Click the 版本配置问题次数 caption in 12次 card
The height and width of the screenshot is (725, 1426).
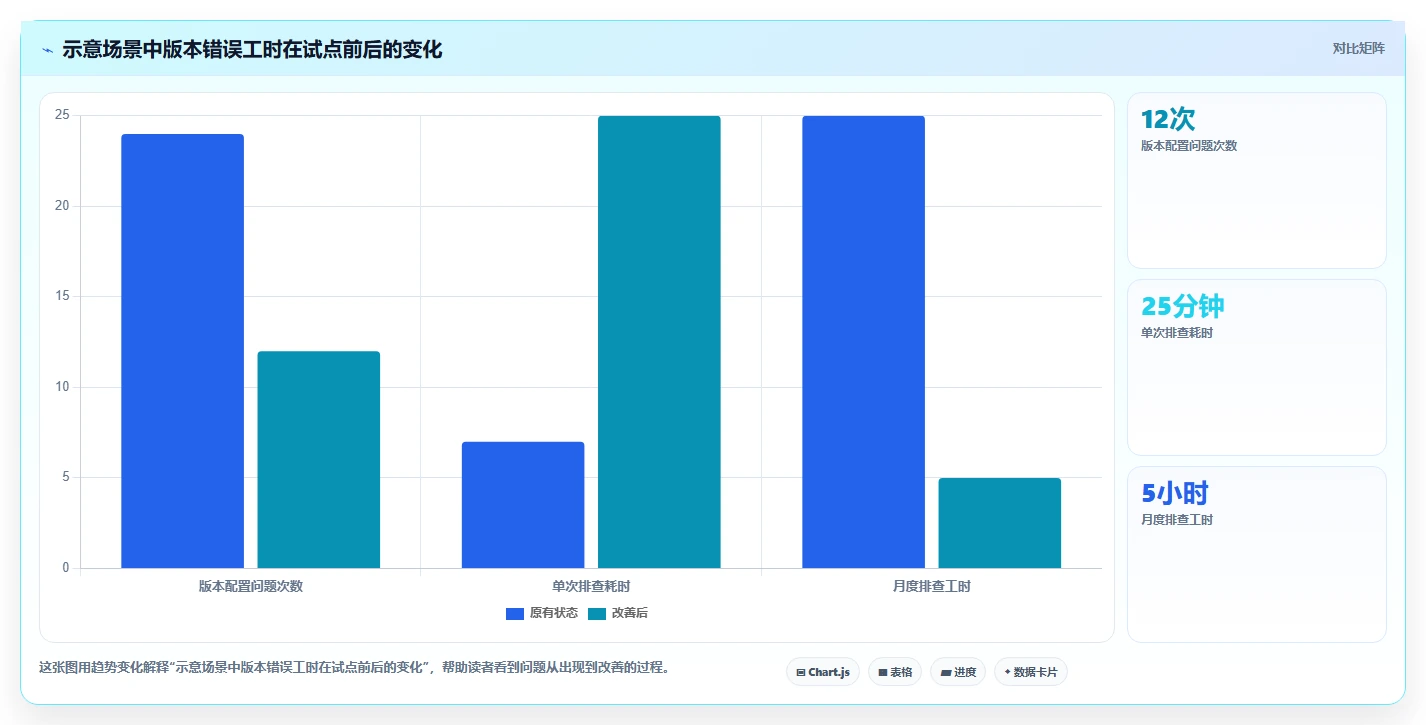point(1189,145)
